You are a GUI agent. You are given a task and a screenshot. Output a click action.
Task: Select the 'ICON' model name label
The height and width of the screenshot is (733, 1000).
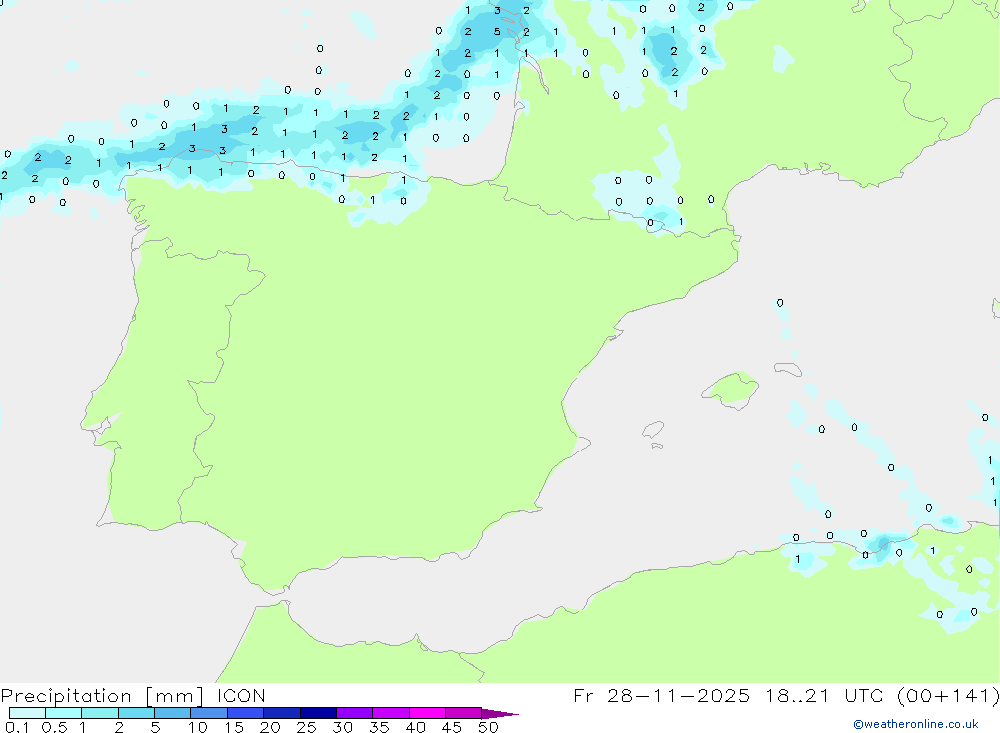(x=241, y=695)
